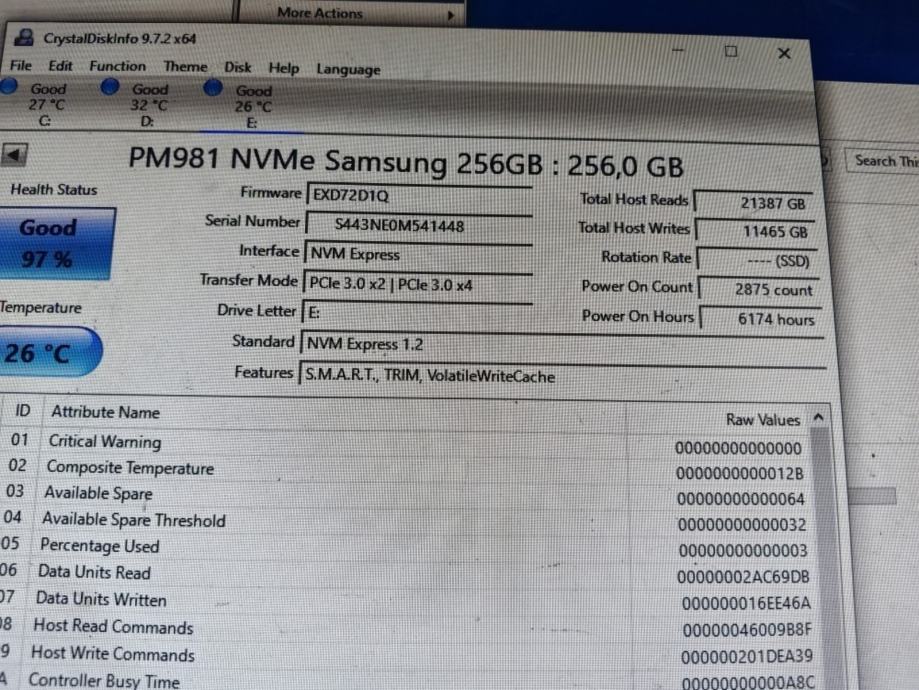Click the Serial Number field

(x=419, y=225)
